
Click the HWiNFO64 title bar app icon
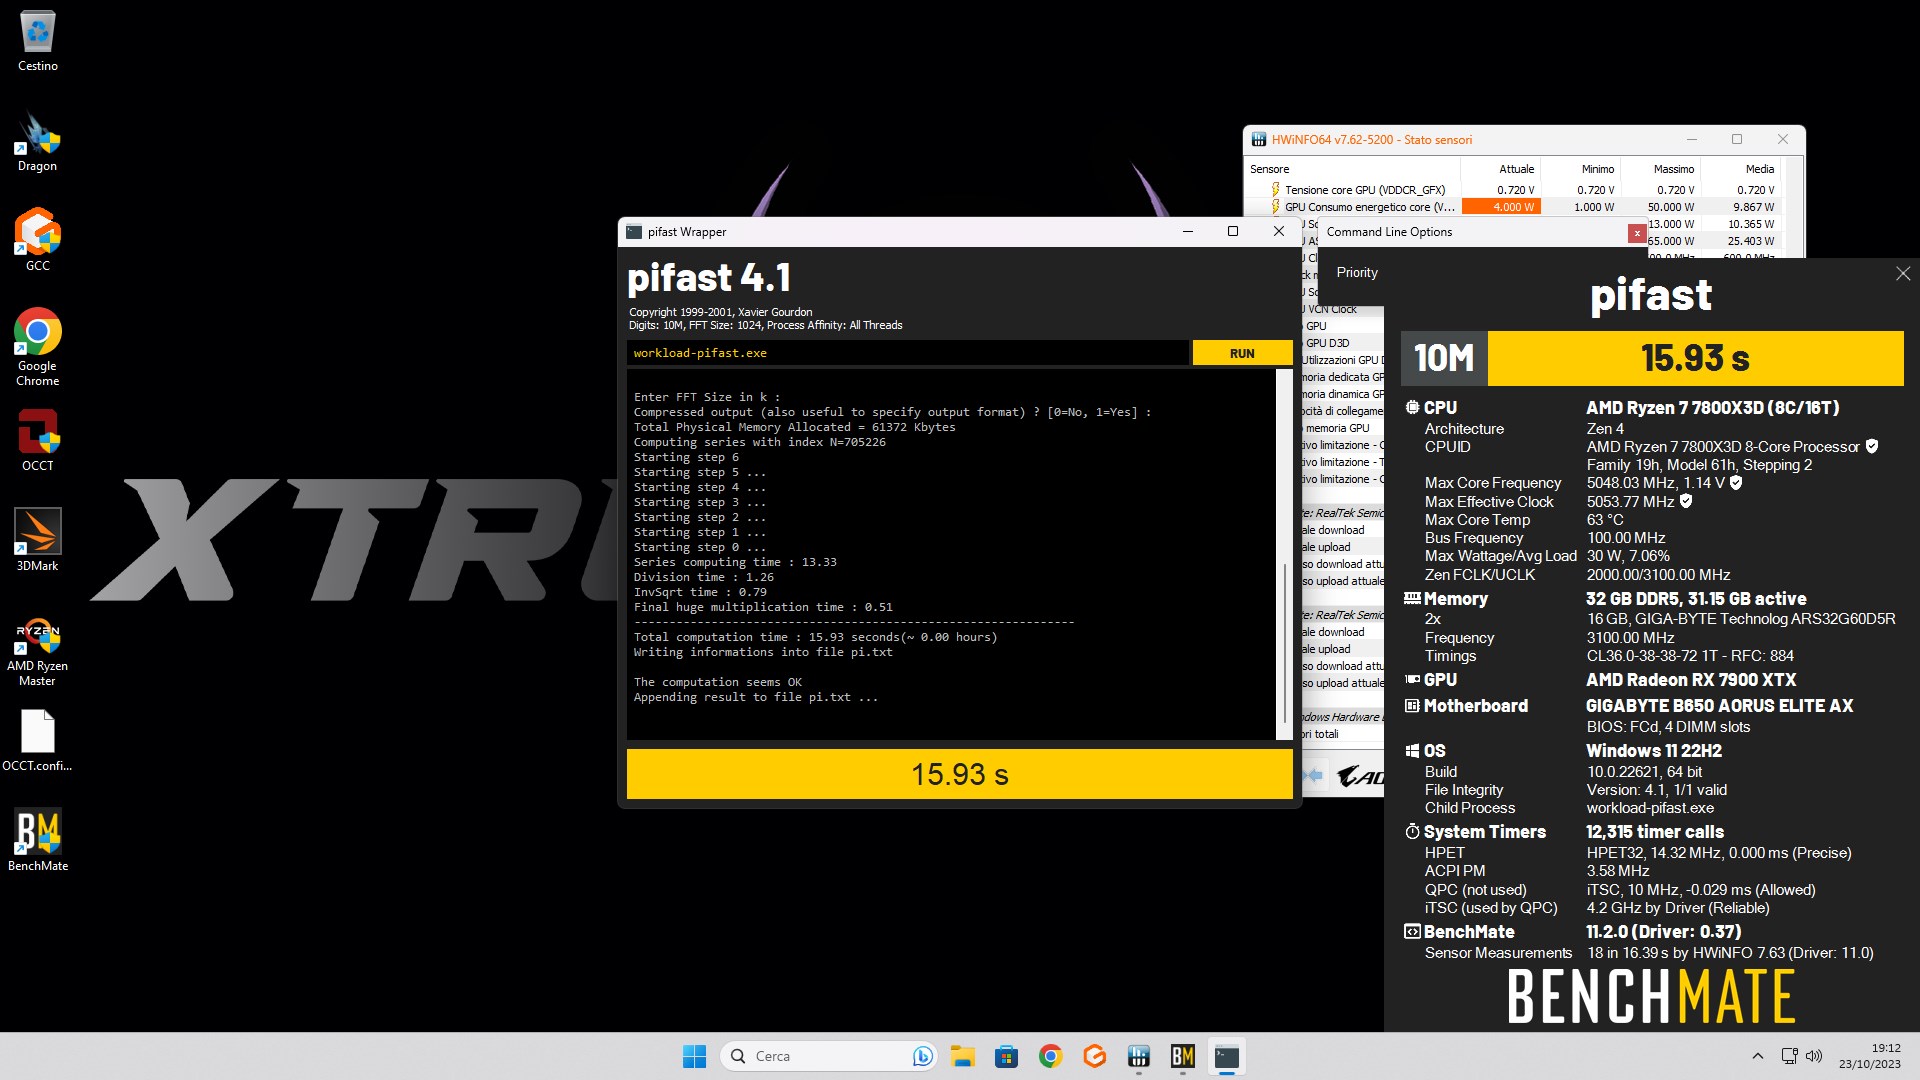point(1258,140)
